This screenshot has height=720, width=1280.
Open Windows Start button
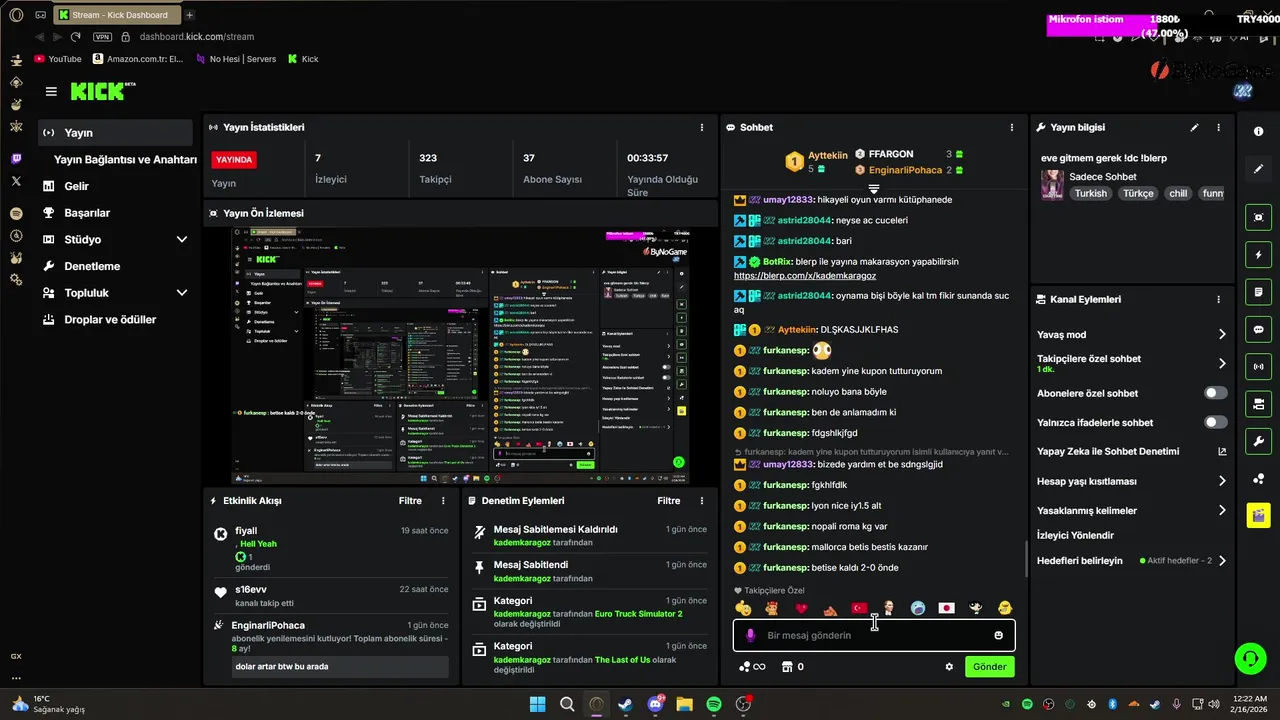tap(538, 704)
